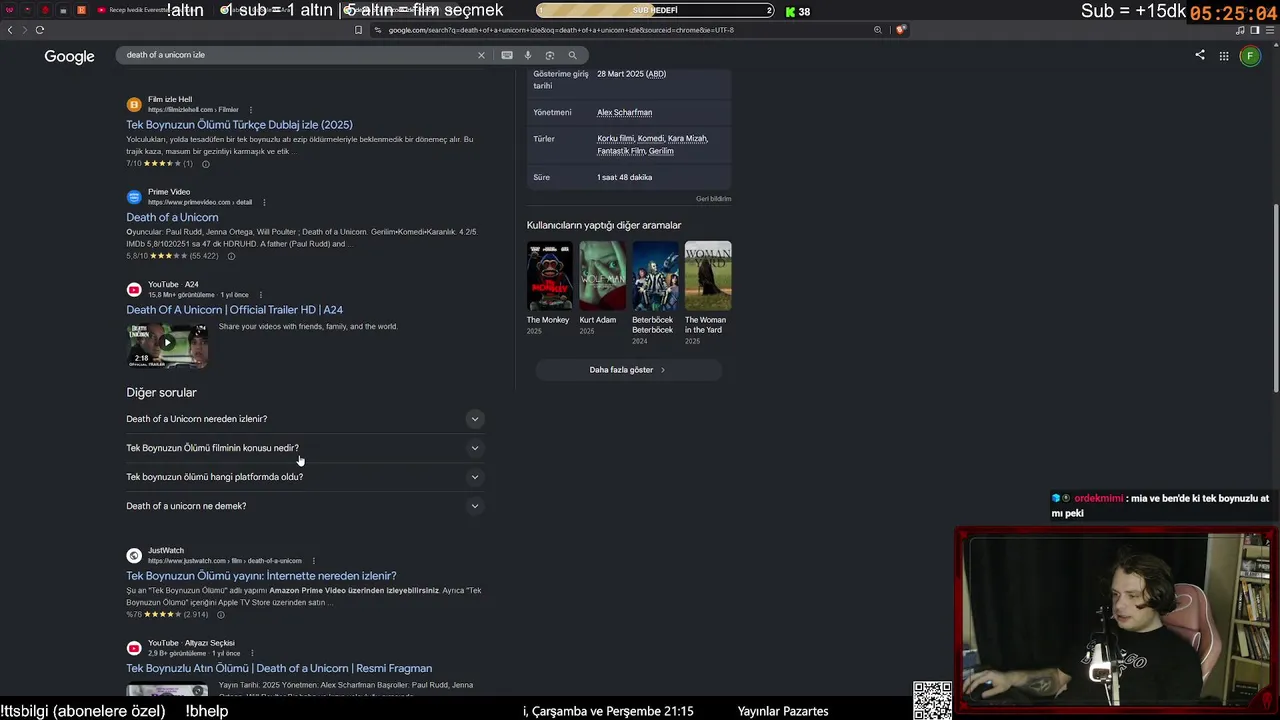Expand 'Death of a Unicorn nereden izlenir?' question

tap(304, 419)
